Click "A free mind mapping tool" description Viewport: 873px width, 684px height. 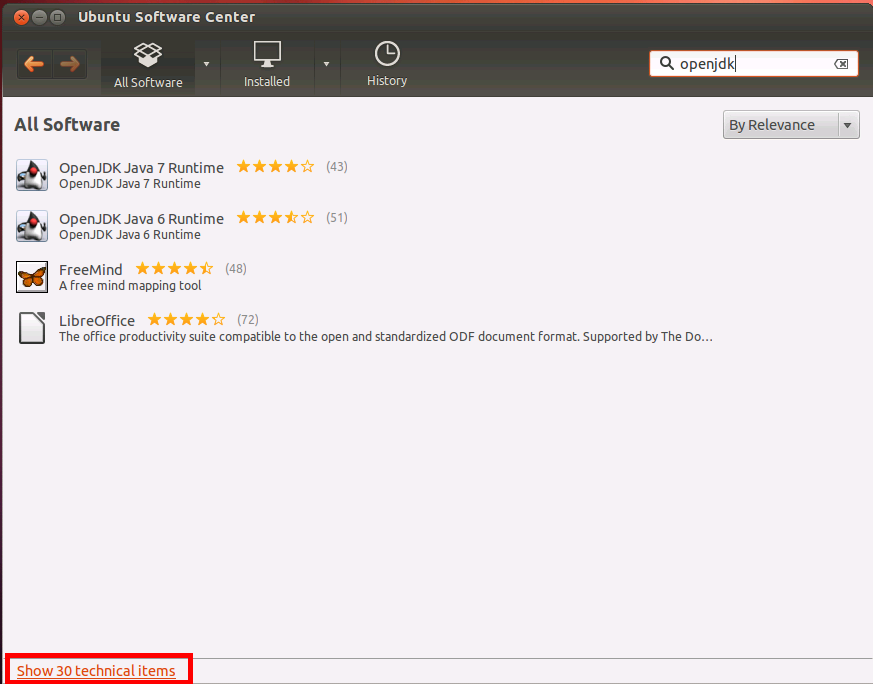pyautogui.click(x=130, y=286)
